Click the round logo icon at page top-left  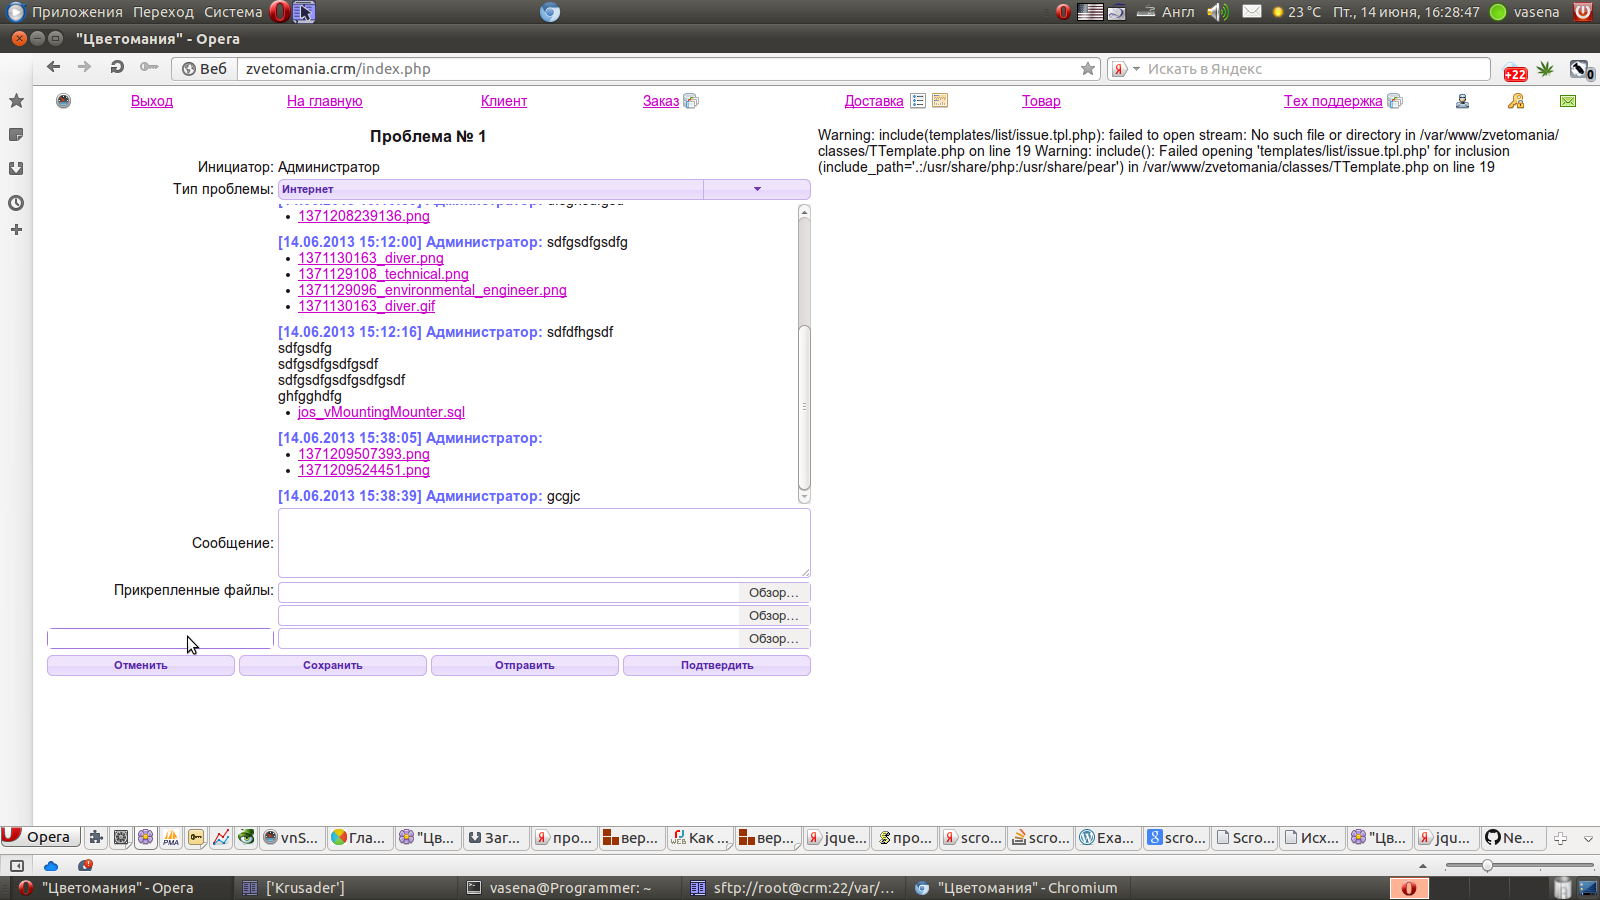pos(64,101)
